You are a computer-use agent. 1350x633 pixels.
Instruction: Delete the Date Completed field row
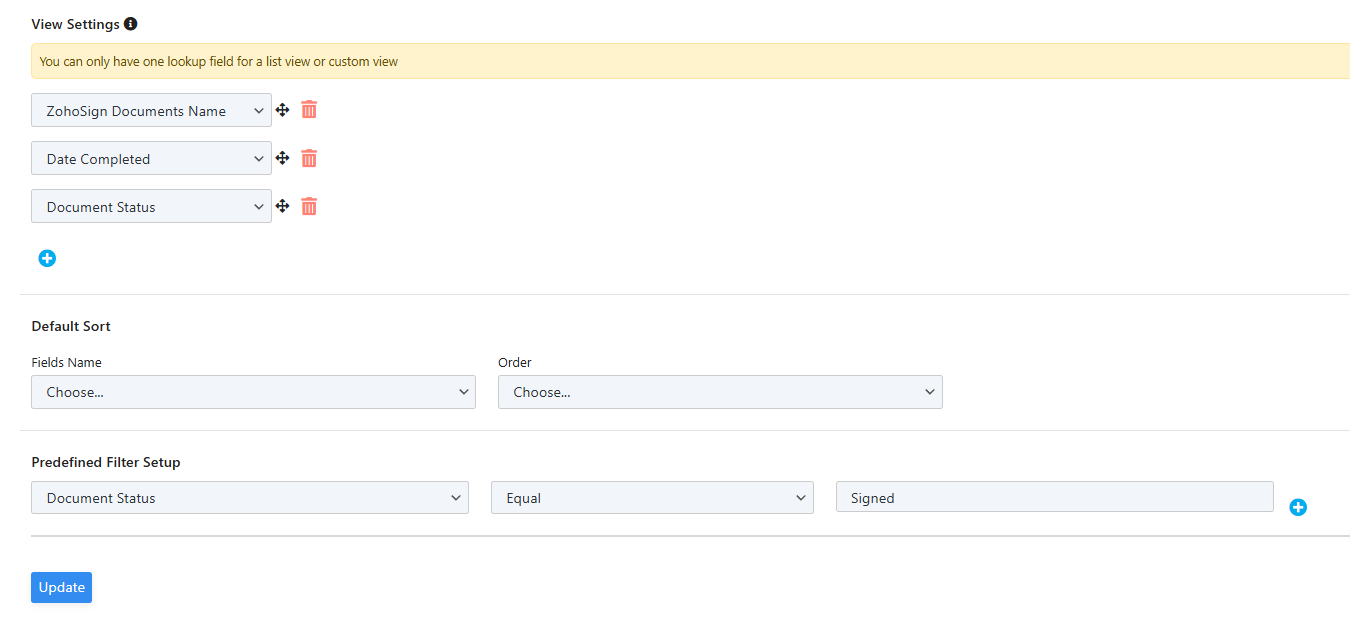pyautogui.click(x=309, y=158)
